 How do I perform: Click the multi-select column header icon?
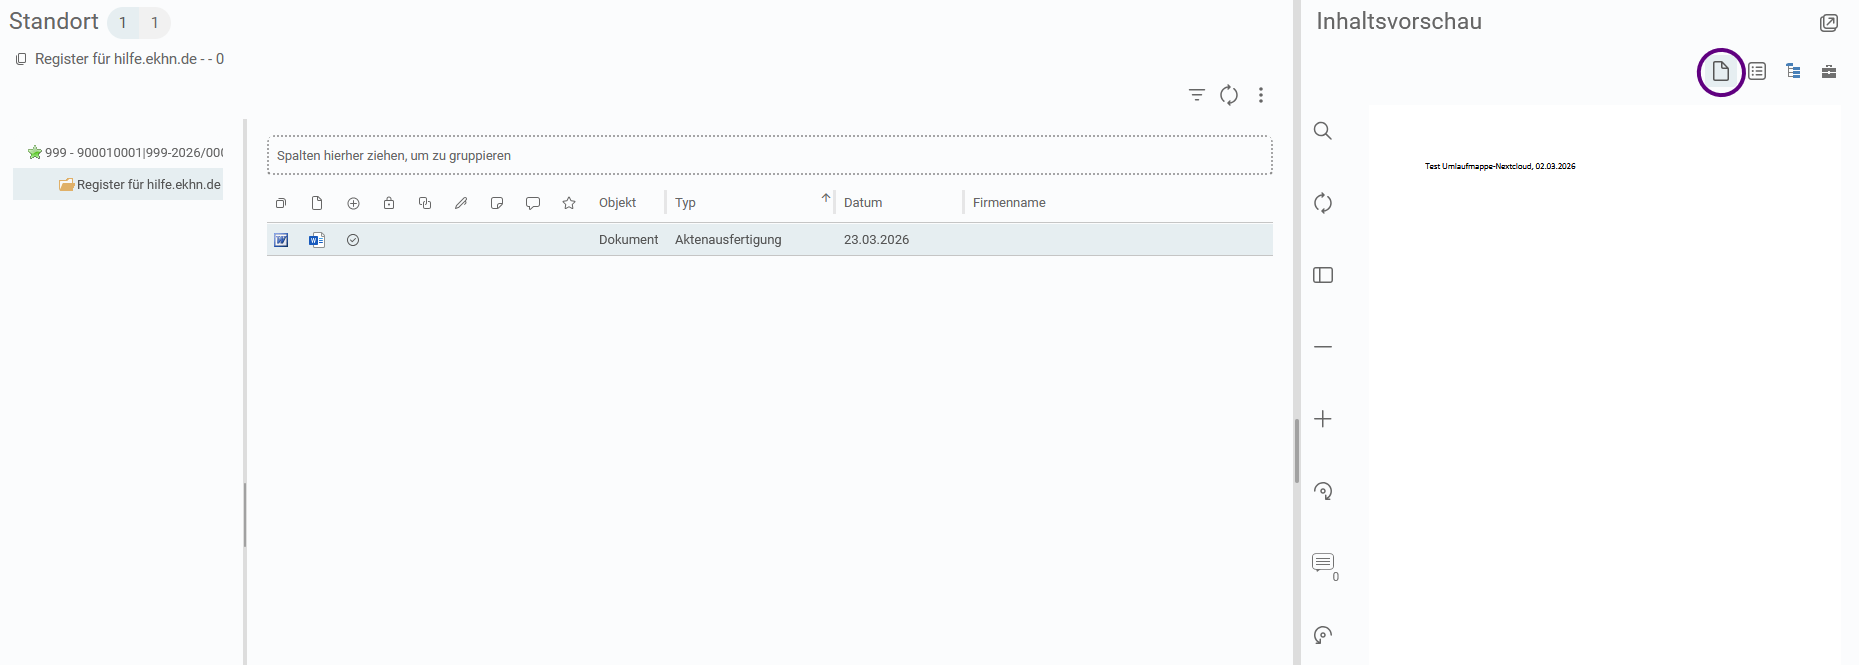(x=281, y=203)
